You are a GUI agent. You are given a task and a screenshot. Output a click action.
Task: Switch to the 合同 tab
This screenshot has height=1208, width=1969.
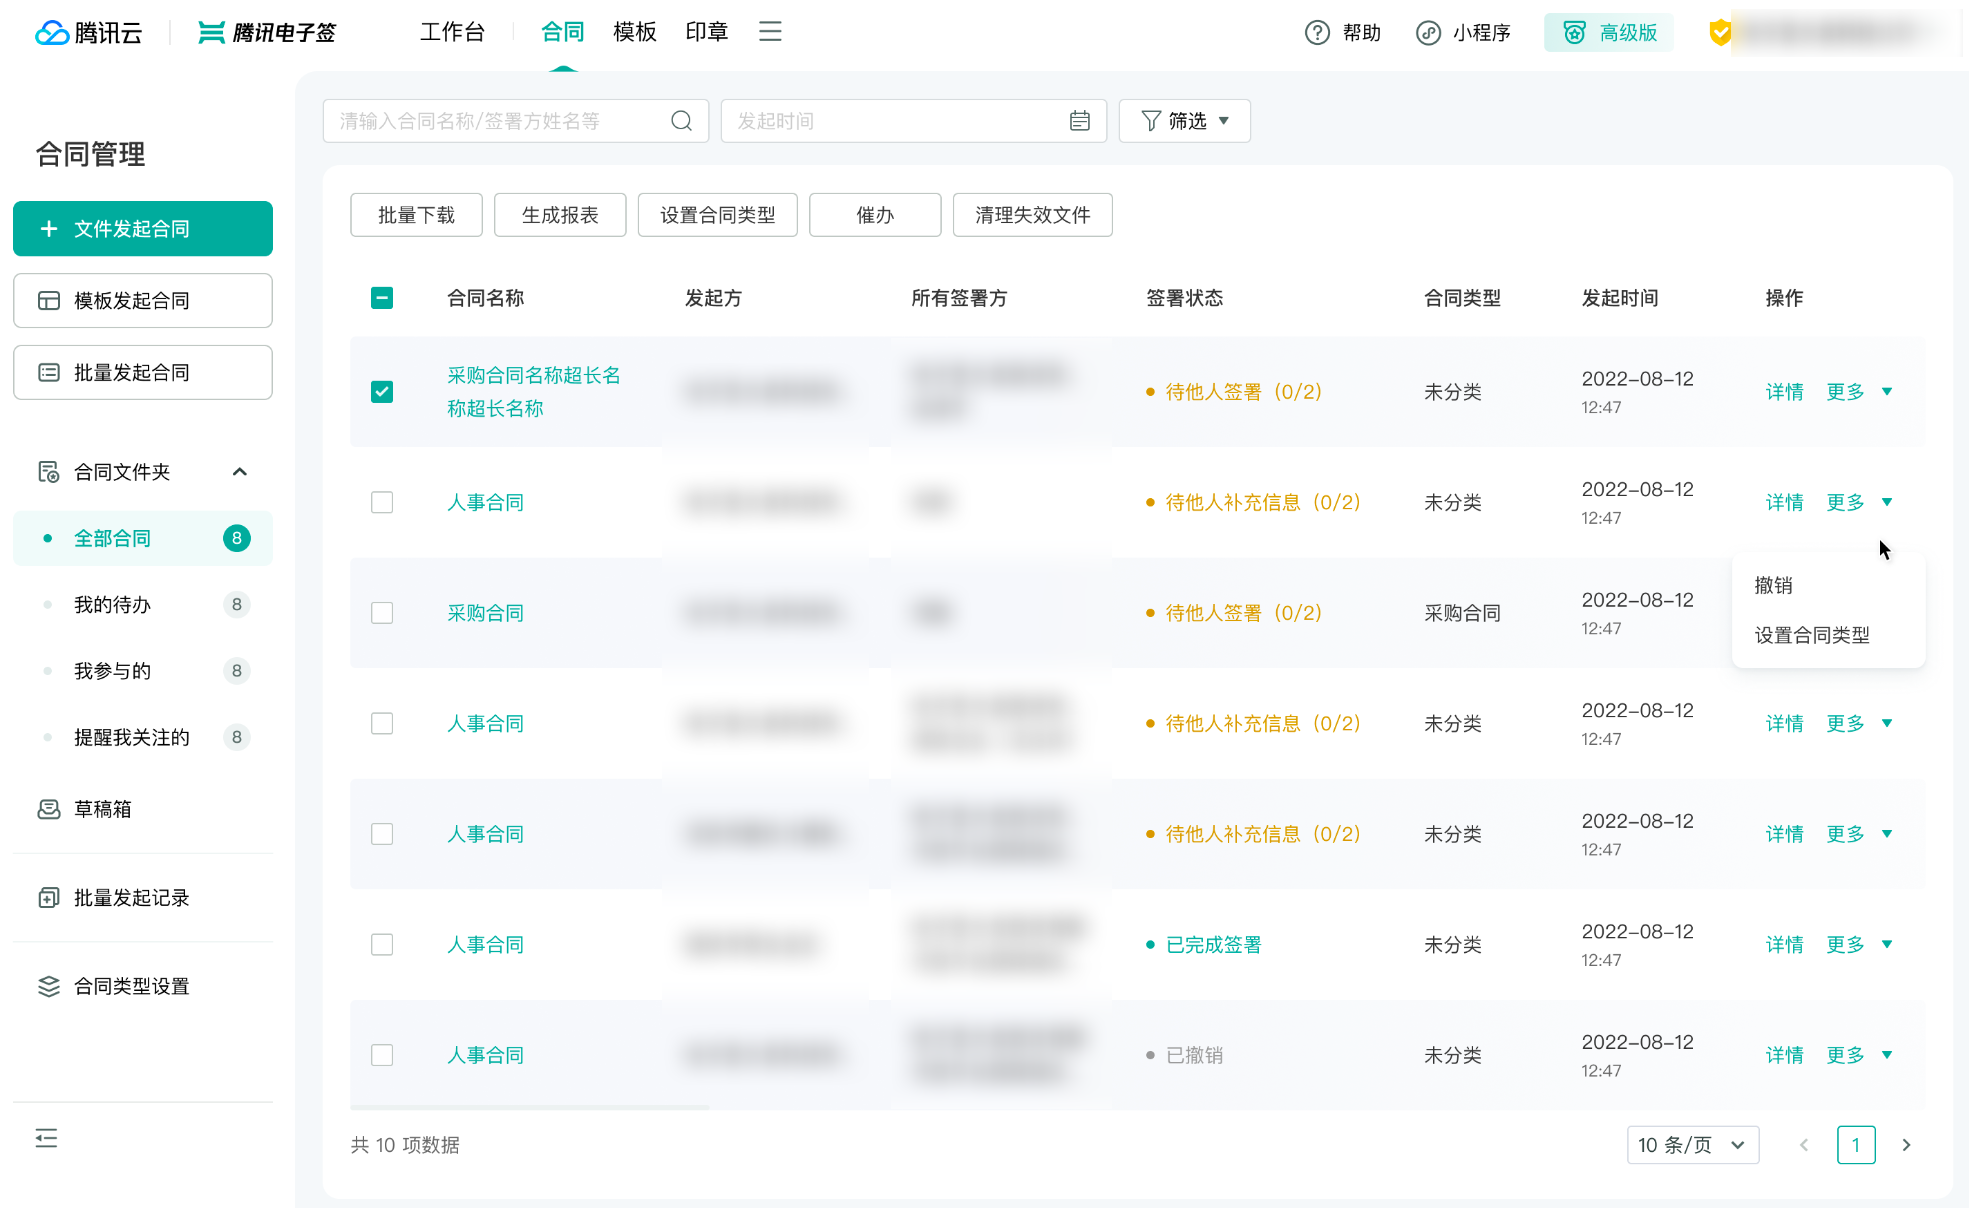563,32
